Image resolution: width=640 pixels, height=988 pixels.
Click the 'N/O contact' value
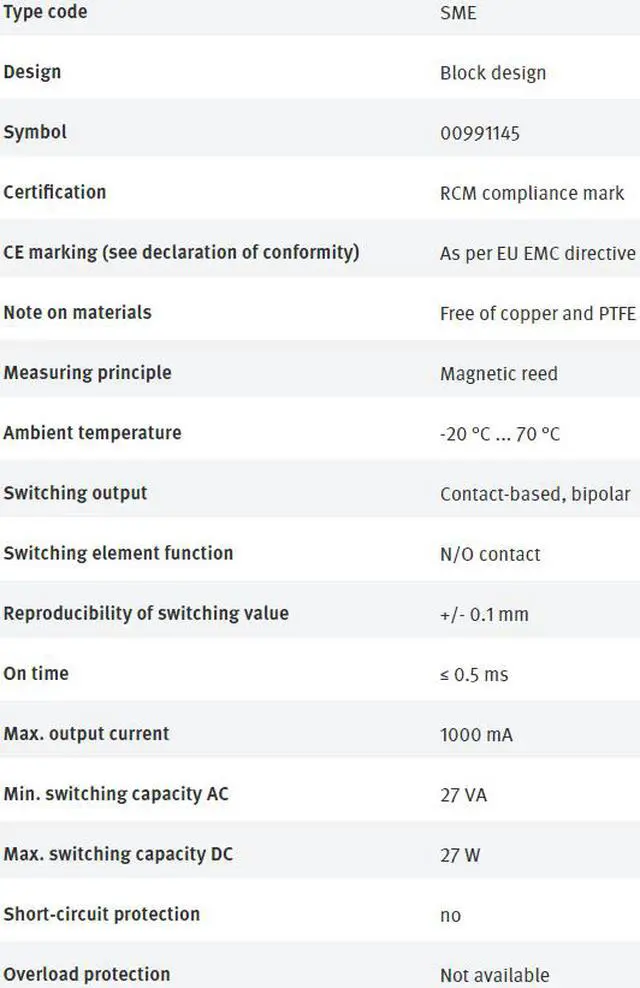[490, 554]
